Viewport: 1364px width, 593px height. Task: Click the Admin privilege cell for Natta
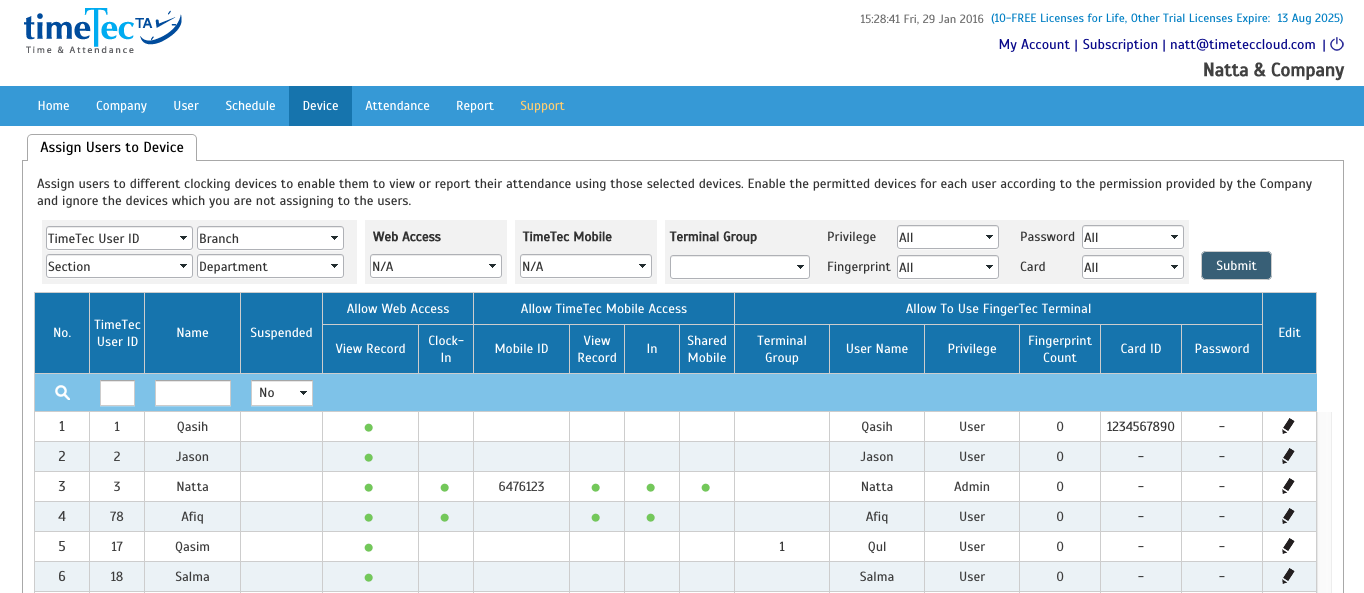[x=972, y=487]
